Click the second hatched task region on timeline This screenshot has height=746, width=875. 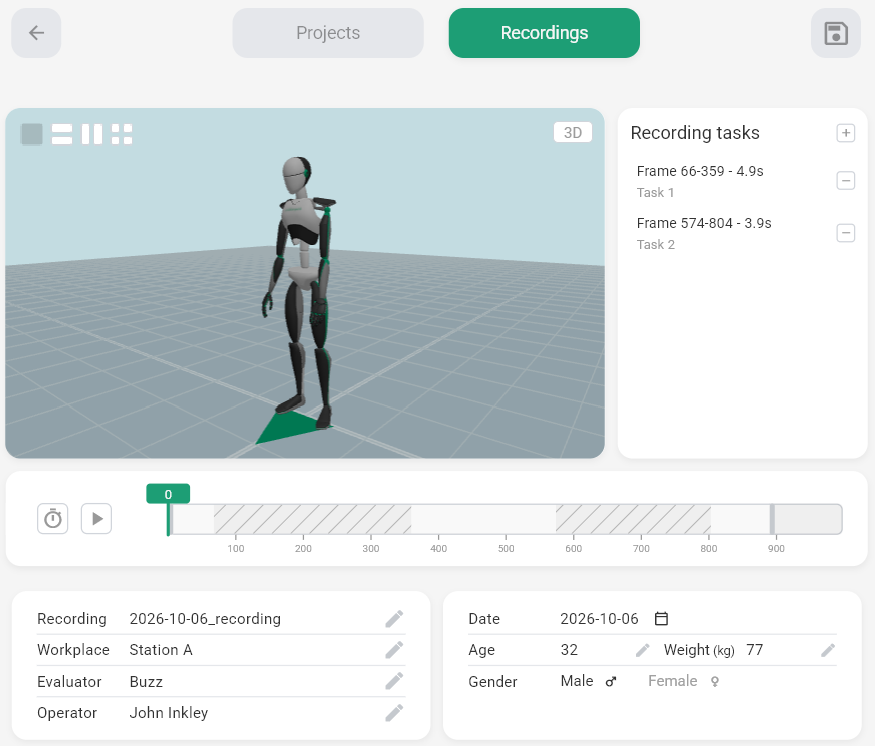pos(633,519)
